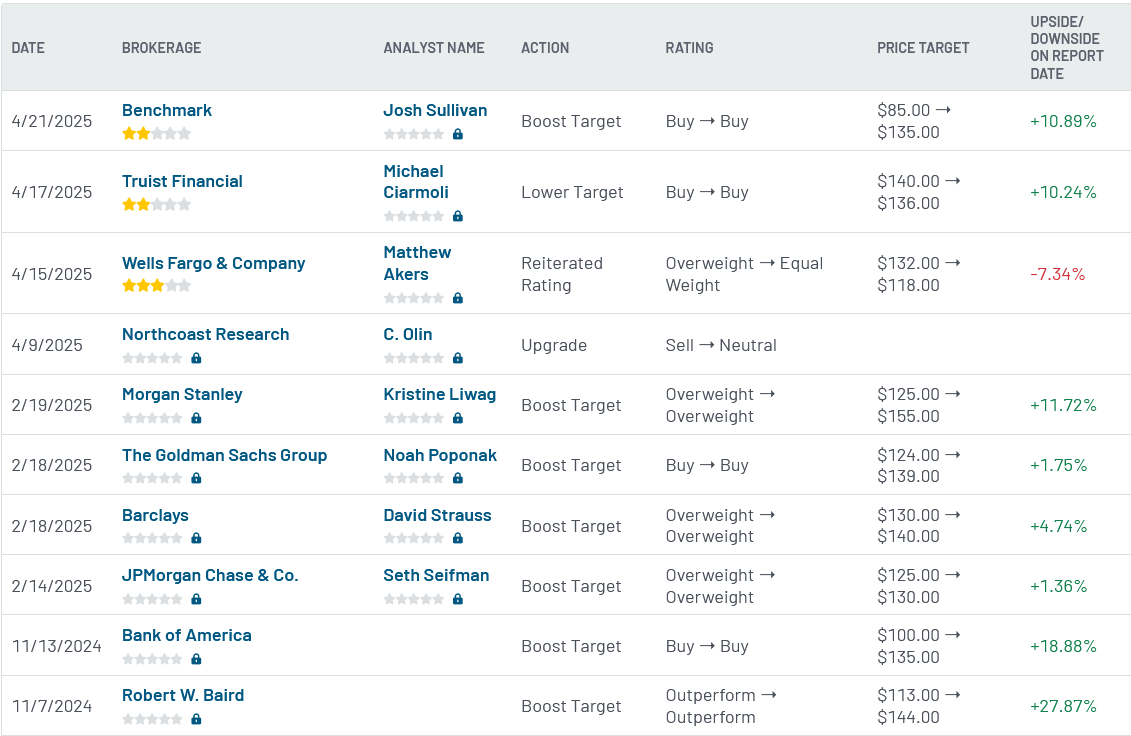Click the lock icon beside Josh Sullivan's rating
Screen dimensions: 1131x736
coord(457,134)
